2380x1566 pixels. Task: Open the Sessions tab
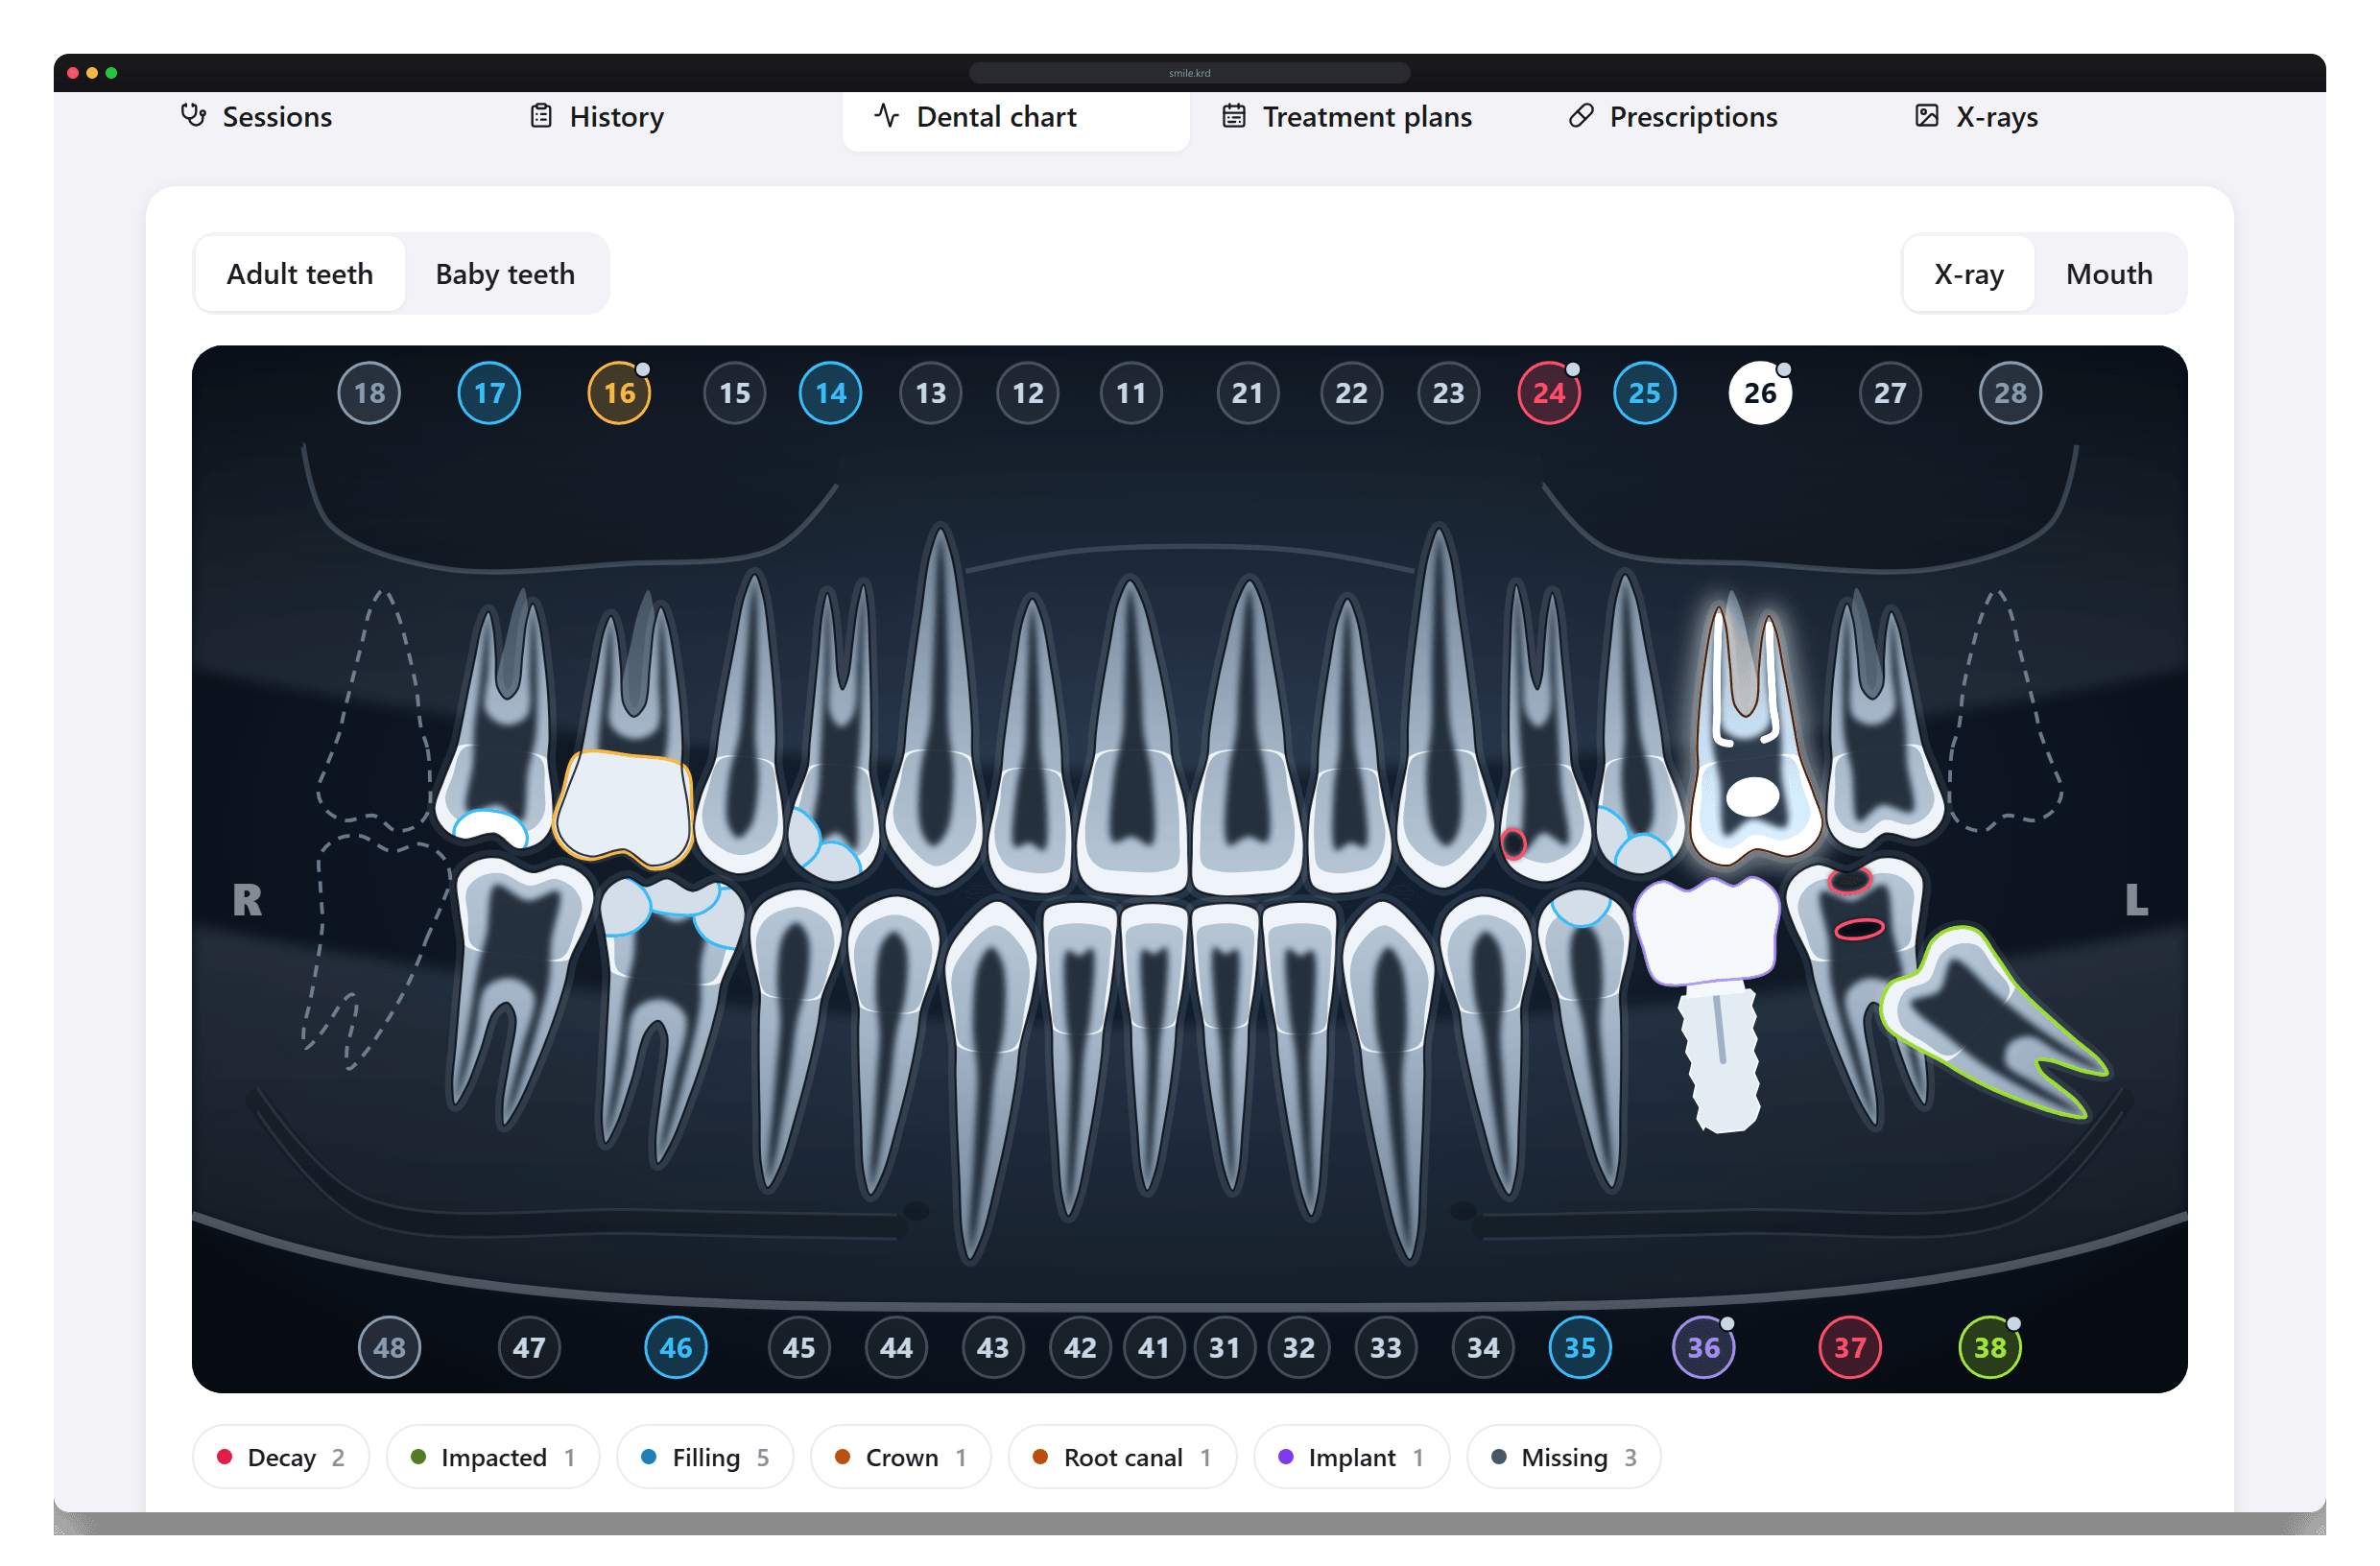tap(257, 117)
